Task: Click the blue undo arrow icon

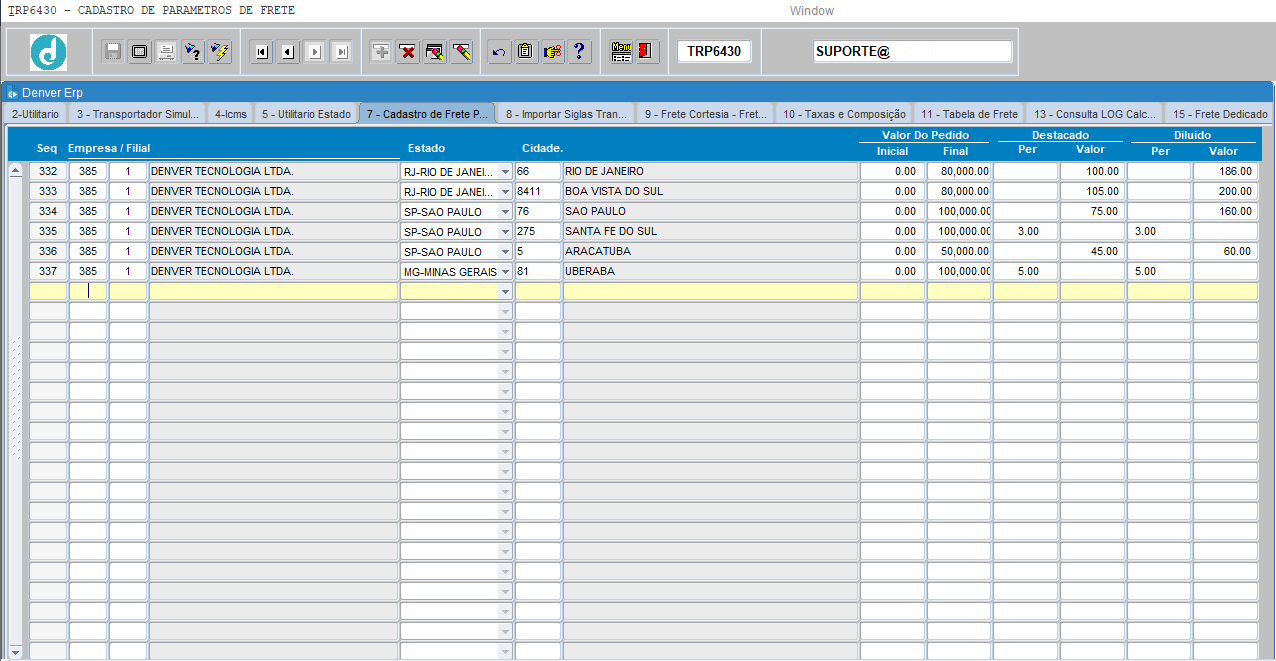Action: [x=499, y=52]
